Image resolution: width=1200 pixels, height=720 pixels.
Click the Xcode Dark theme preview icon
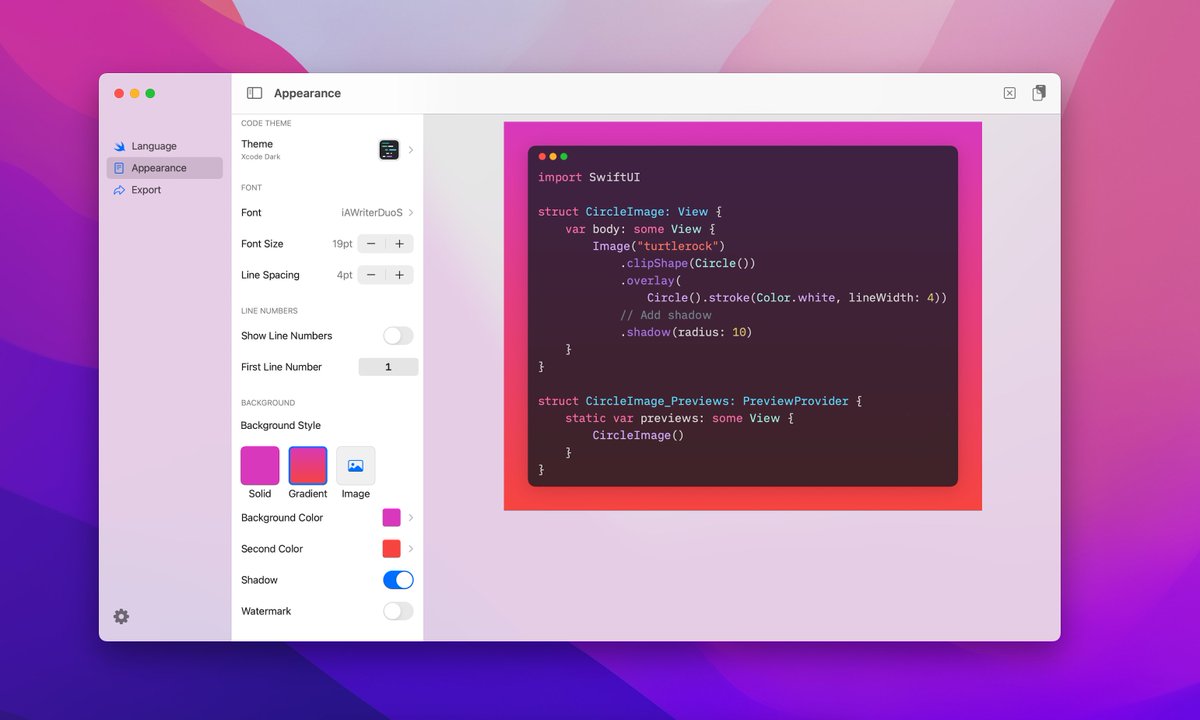click(389, 150)
